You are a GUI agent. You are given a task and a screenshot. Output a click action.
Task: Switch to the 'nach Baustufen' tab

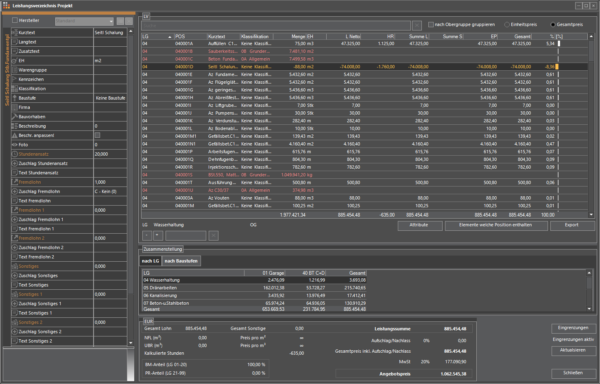coord(181,261)
